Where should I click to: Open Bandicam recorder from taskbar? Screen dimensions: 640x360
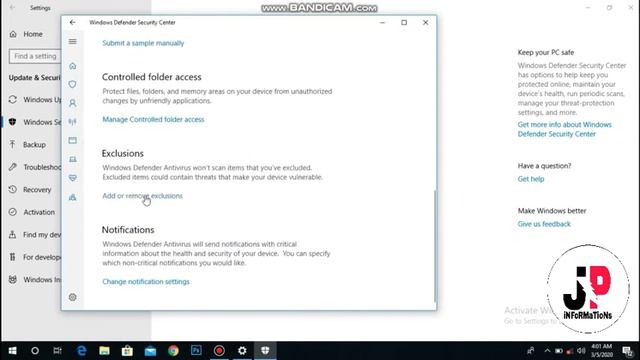coord(219,351)
